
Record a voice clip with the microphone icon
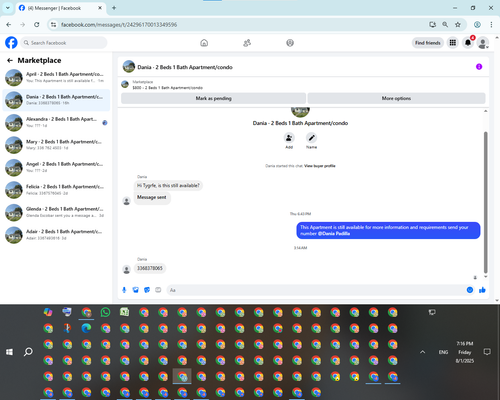pos(124,290)
